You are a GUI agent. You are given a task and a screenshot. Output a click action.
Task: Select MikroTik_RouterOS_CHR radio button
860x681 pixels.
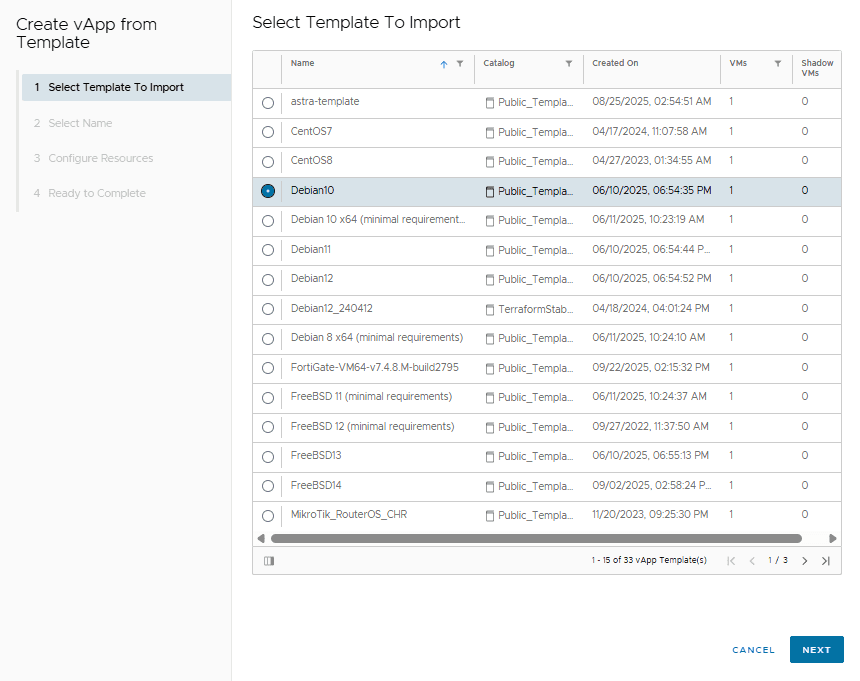tap(268, 516)
